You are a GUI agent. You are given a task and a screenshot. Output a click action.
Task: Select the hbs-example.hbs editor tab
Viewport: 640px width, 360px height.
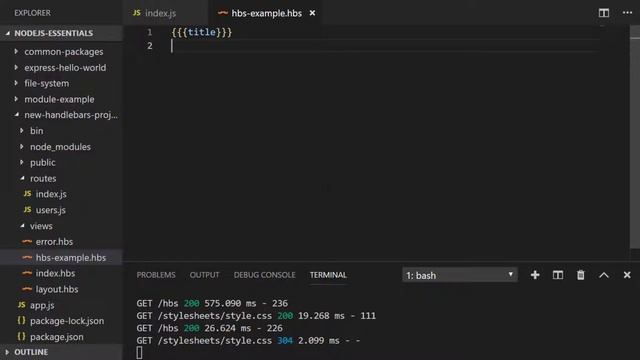coord(267,13)
